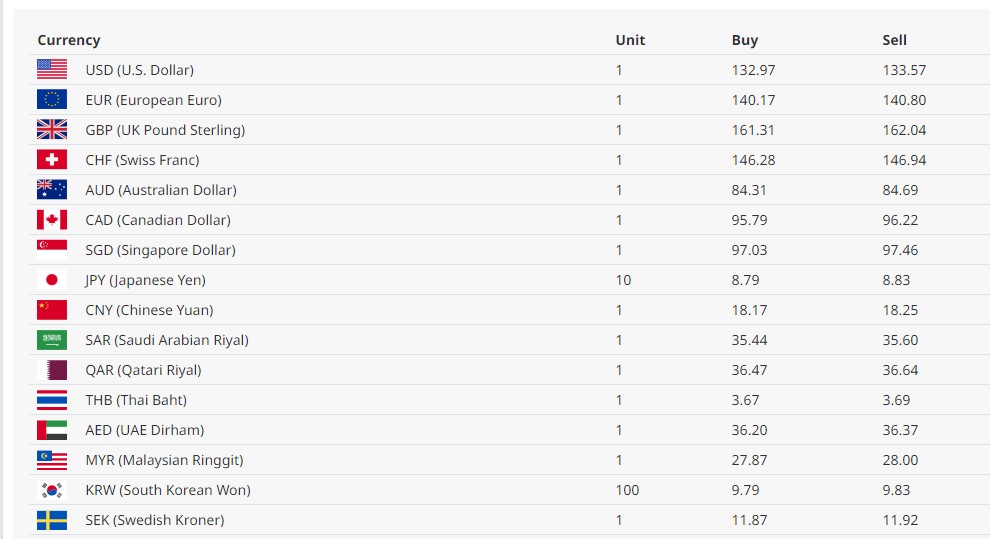Select the SGD (Singapore Dollar) row label

coord(161,250)
